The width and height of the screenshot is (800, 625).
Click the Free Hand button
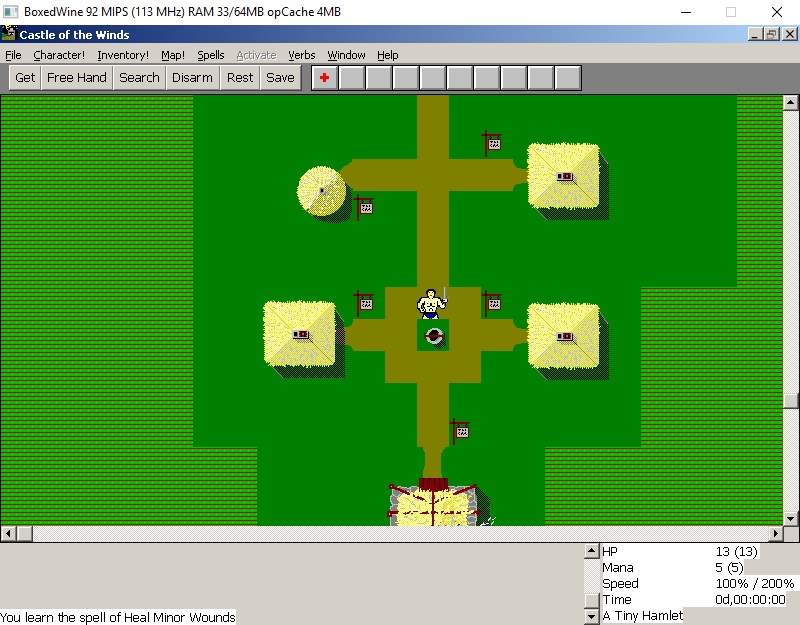tap(77, 78)
